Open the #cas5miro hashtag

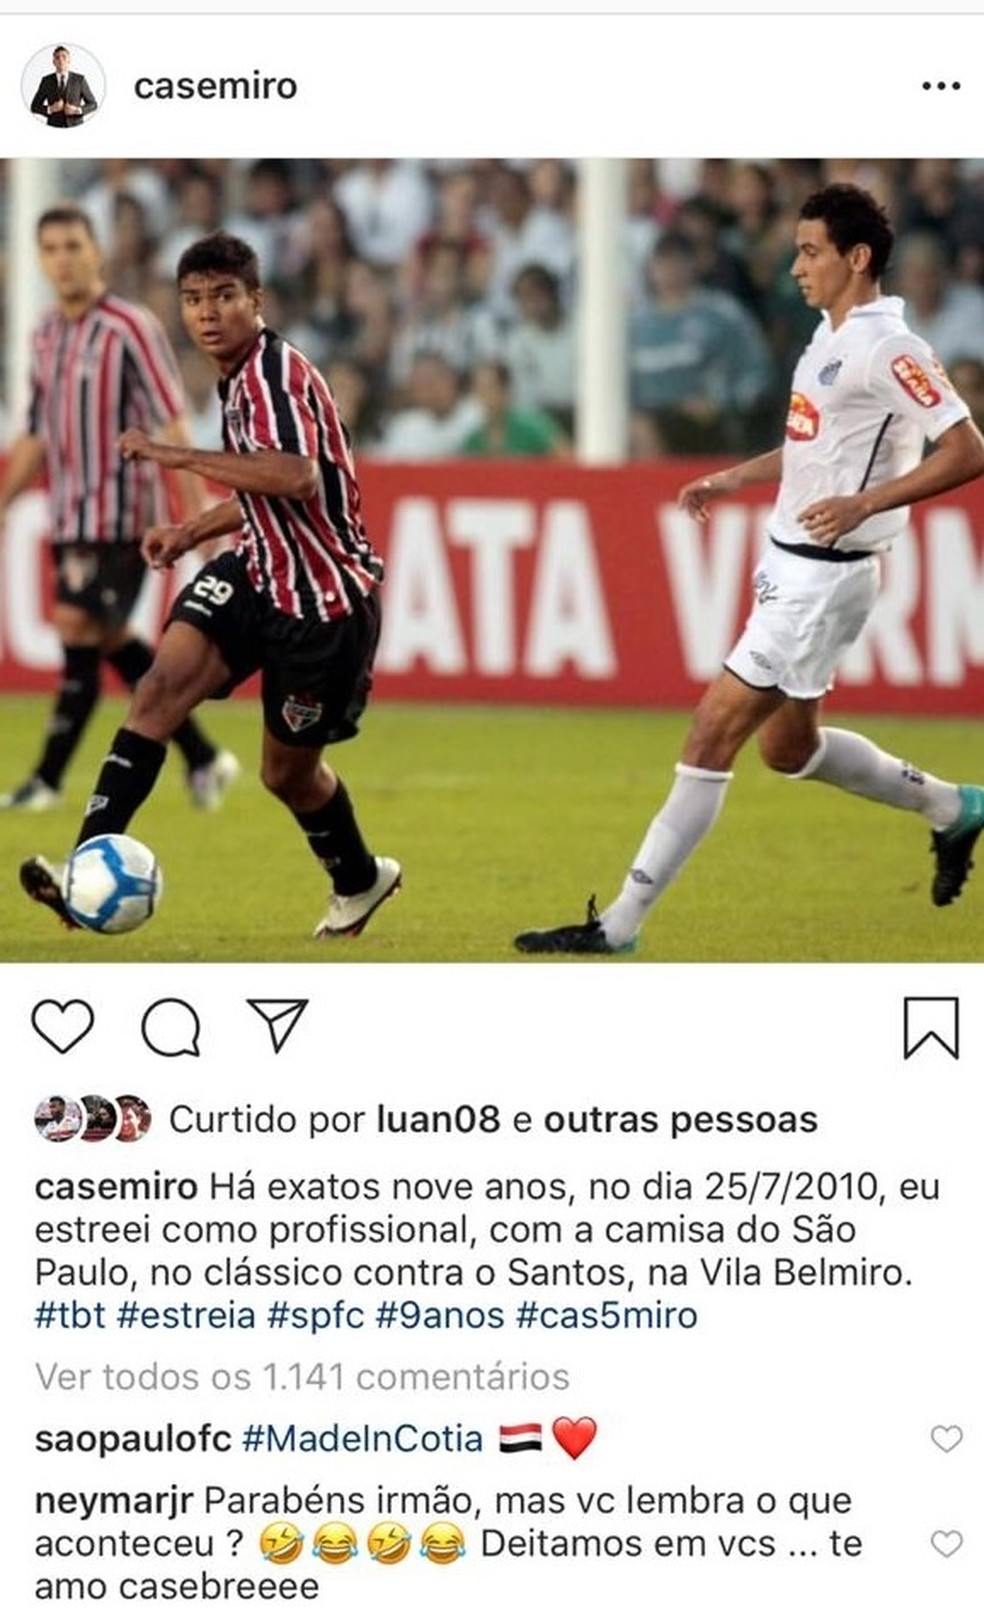tap(606, 1314)
